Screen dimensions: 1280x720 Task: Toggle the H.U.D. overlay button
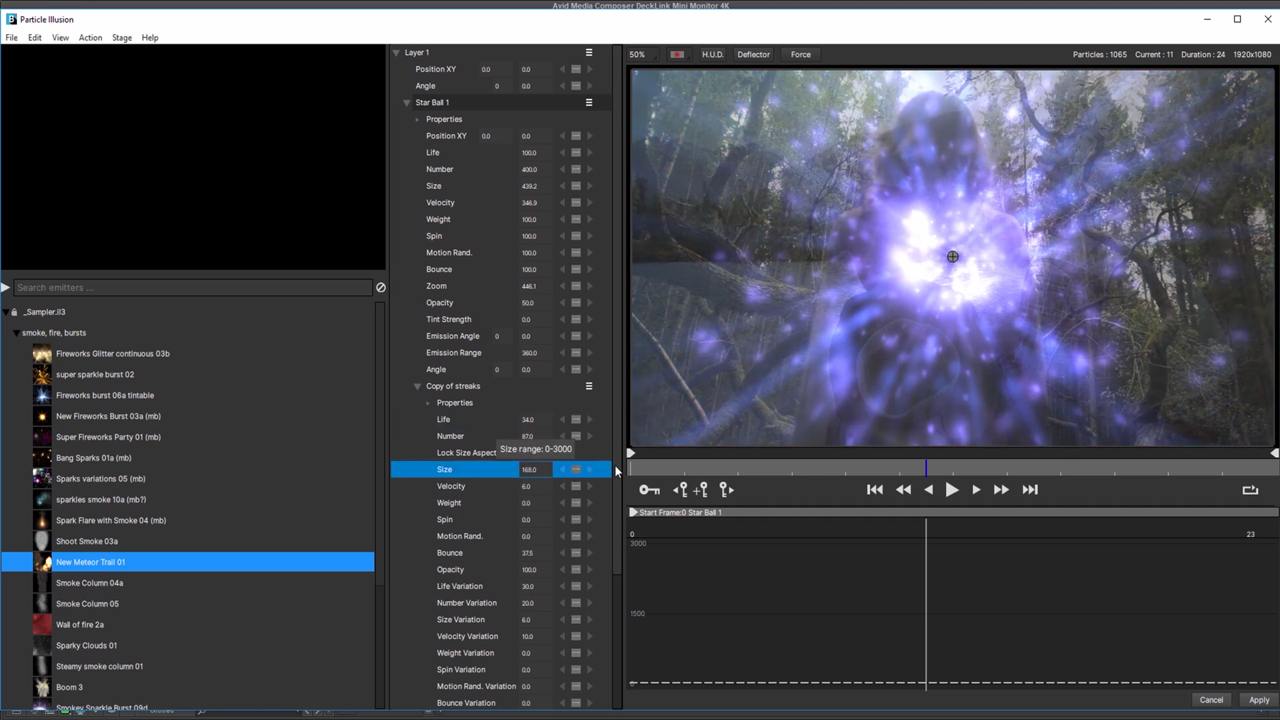(x=712, y=55)
